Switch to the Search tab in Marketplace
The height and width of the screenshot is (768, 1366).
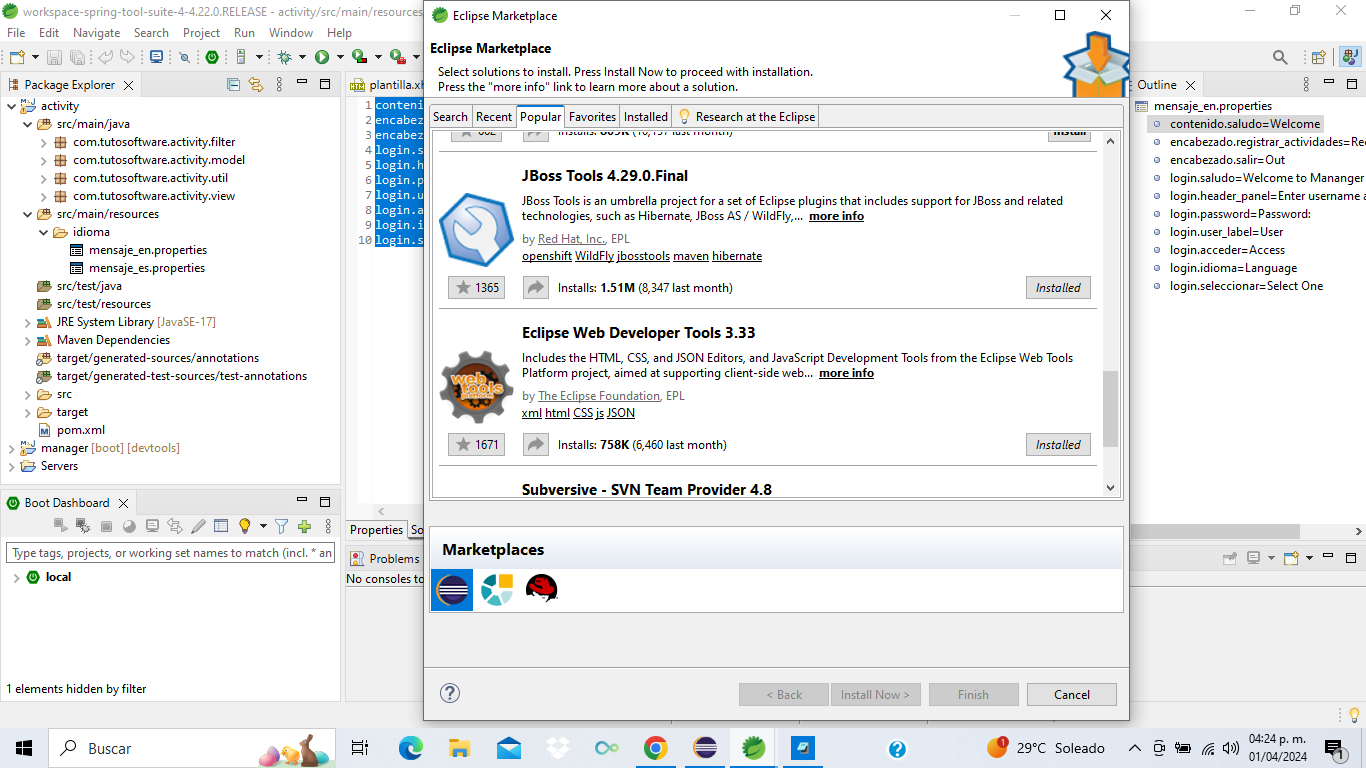tap(450, 117)
